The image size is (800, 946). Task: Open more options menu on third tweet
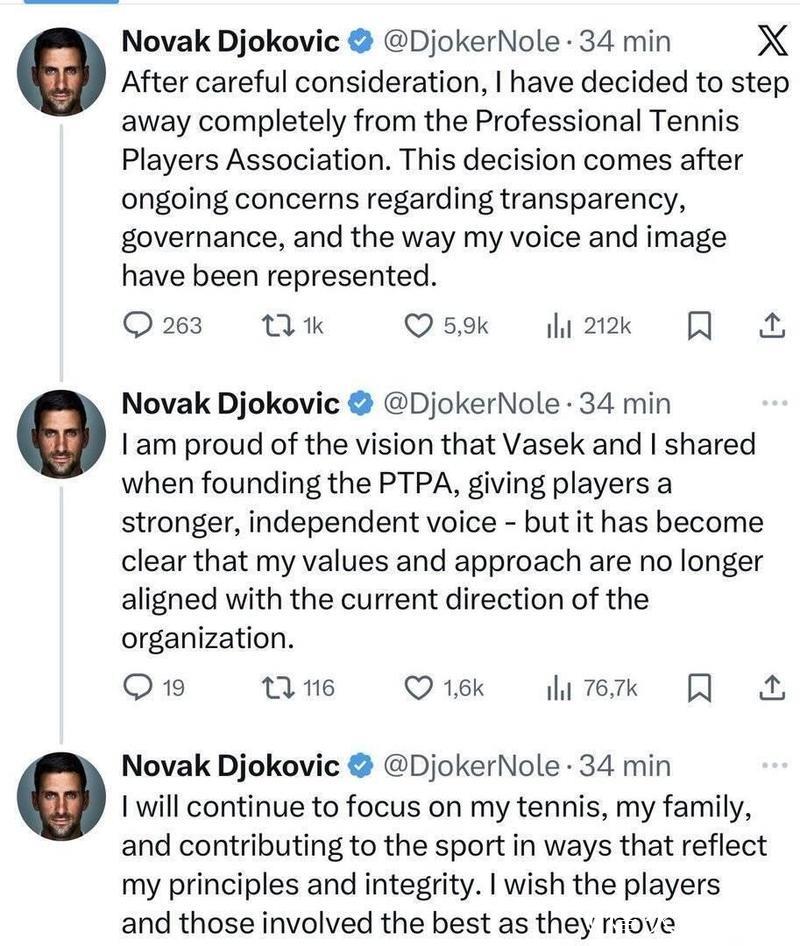click(x=775, y=766)
